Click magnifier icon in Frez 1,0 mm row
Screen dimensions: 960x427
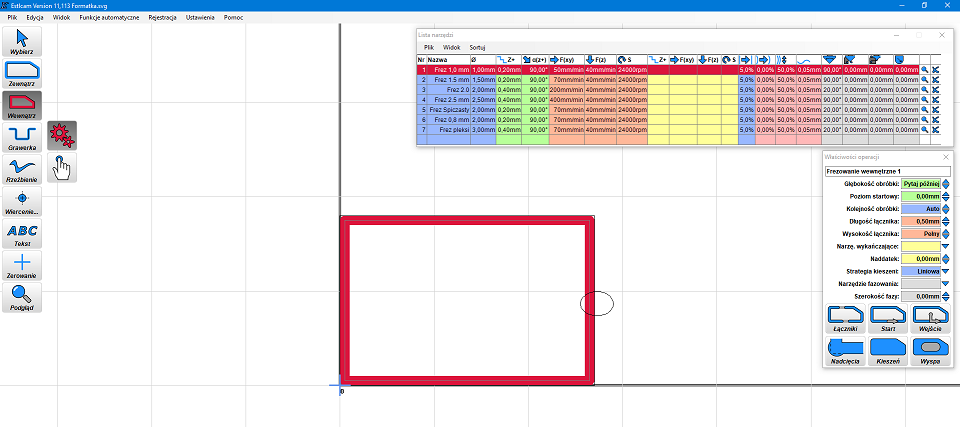coord(924,70)
